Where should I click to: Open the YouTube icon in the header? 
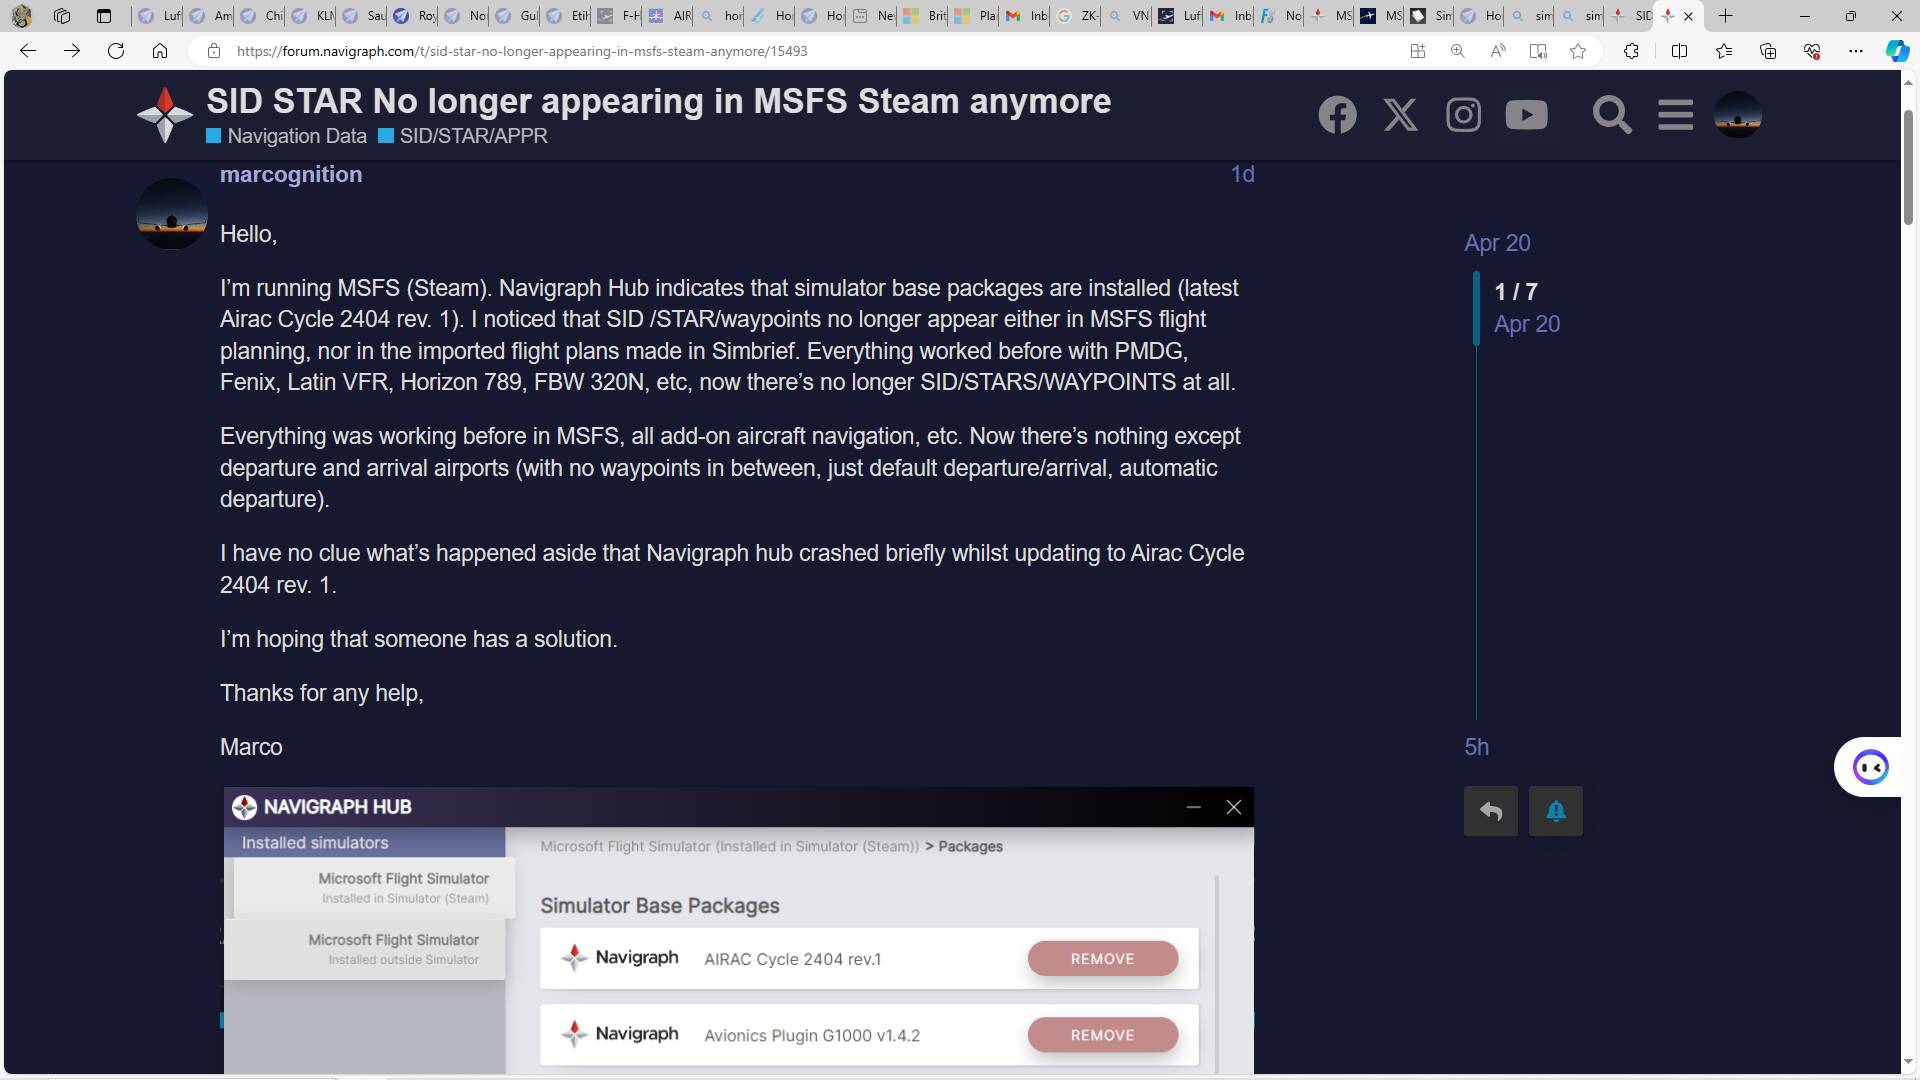tap(1526, 115)
